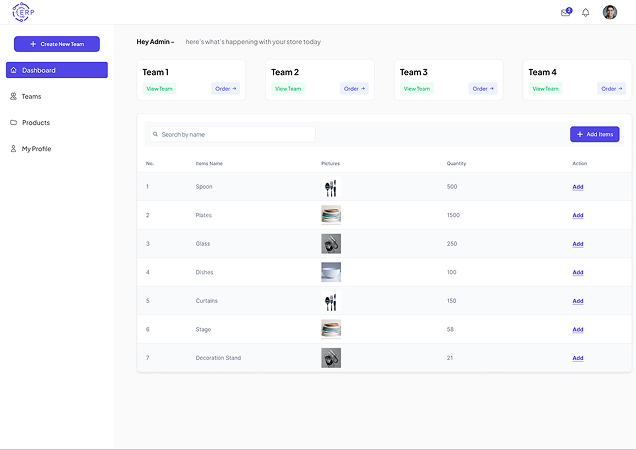Click the ERP logo icon
The image size is (636, 450).
point(22,12)
